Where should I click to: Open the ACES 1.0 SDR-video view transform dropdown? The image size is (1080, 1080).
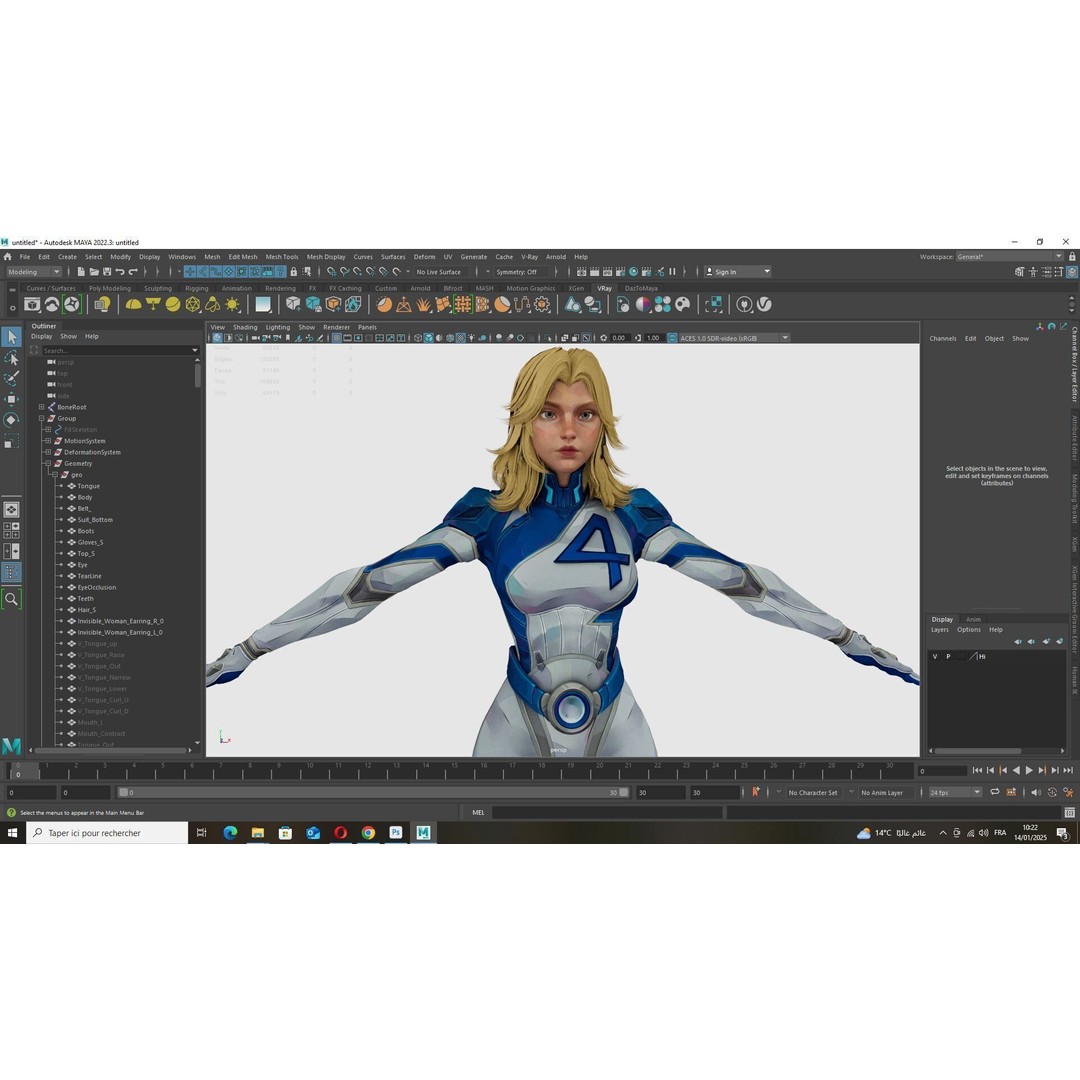[x=734, y=338]
